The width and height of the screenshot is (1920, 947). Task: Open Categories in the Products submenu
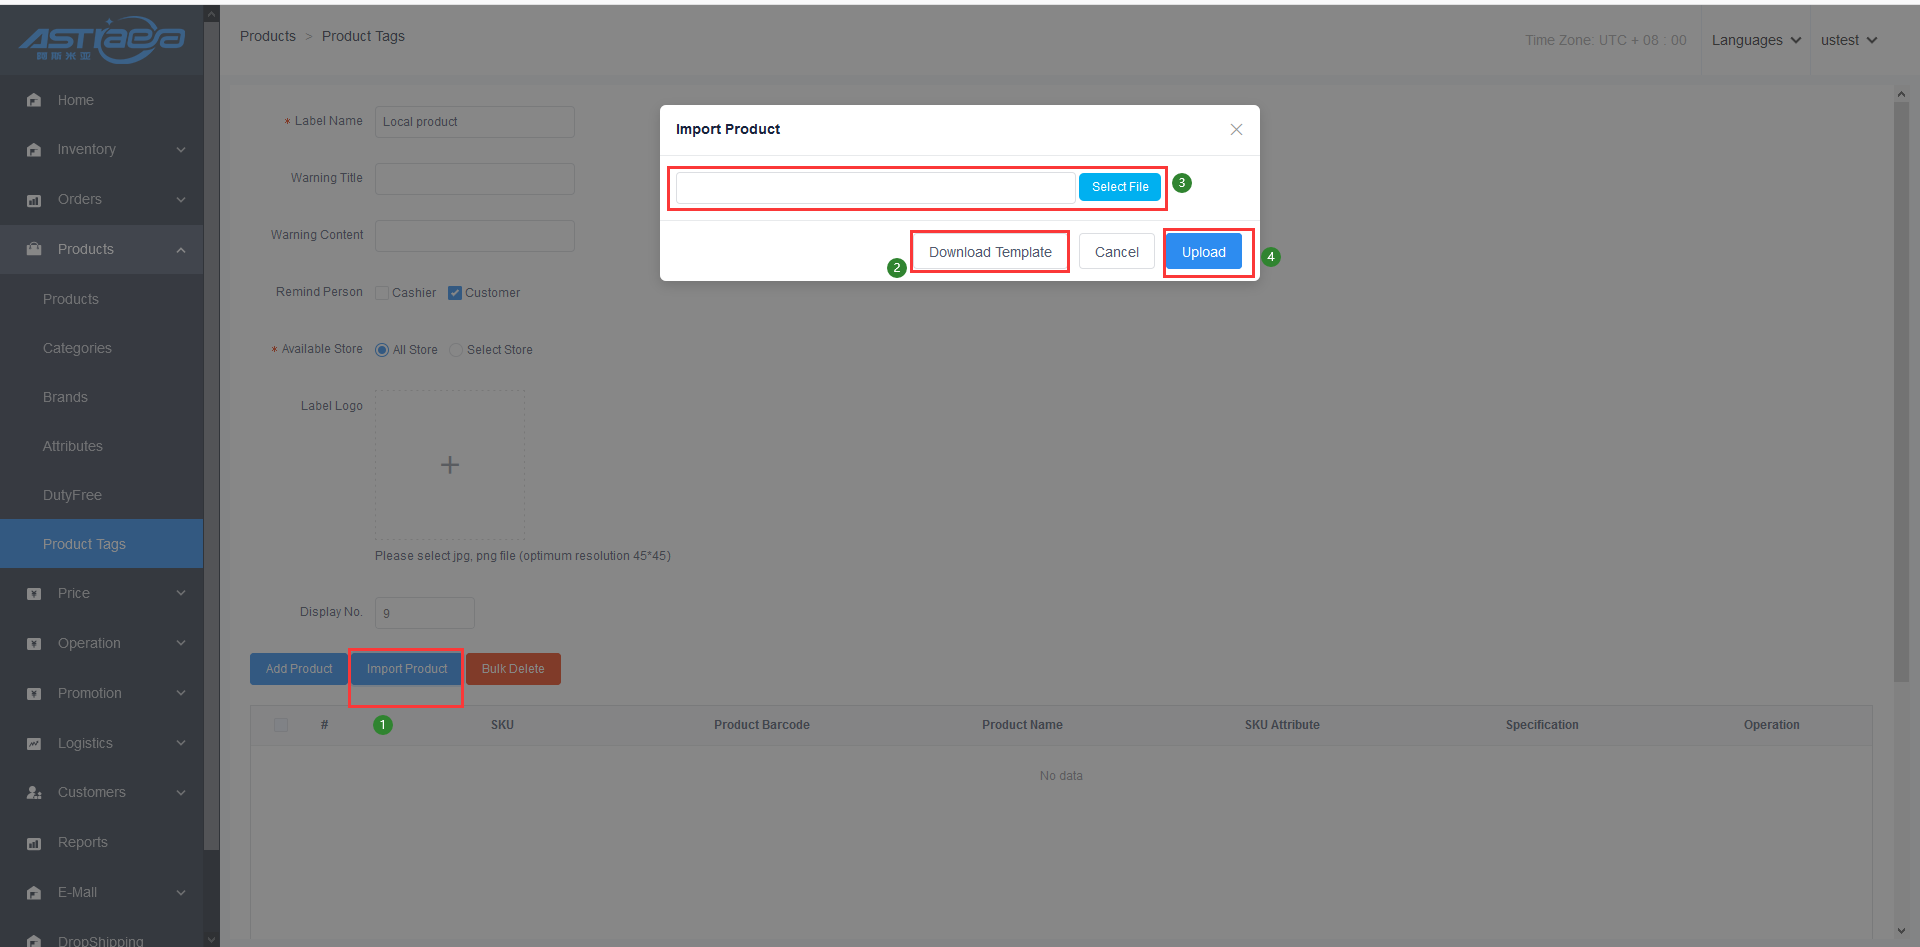pos(77,348)
